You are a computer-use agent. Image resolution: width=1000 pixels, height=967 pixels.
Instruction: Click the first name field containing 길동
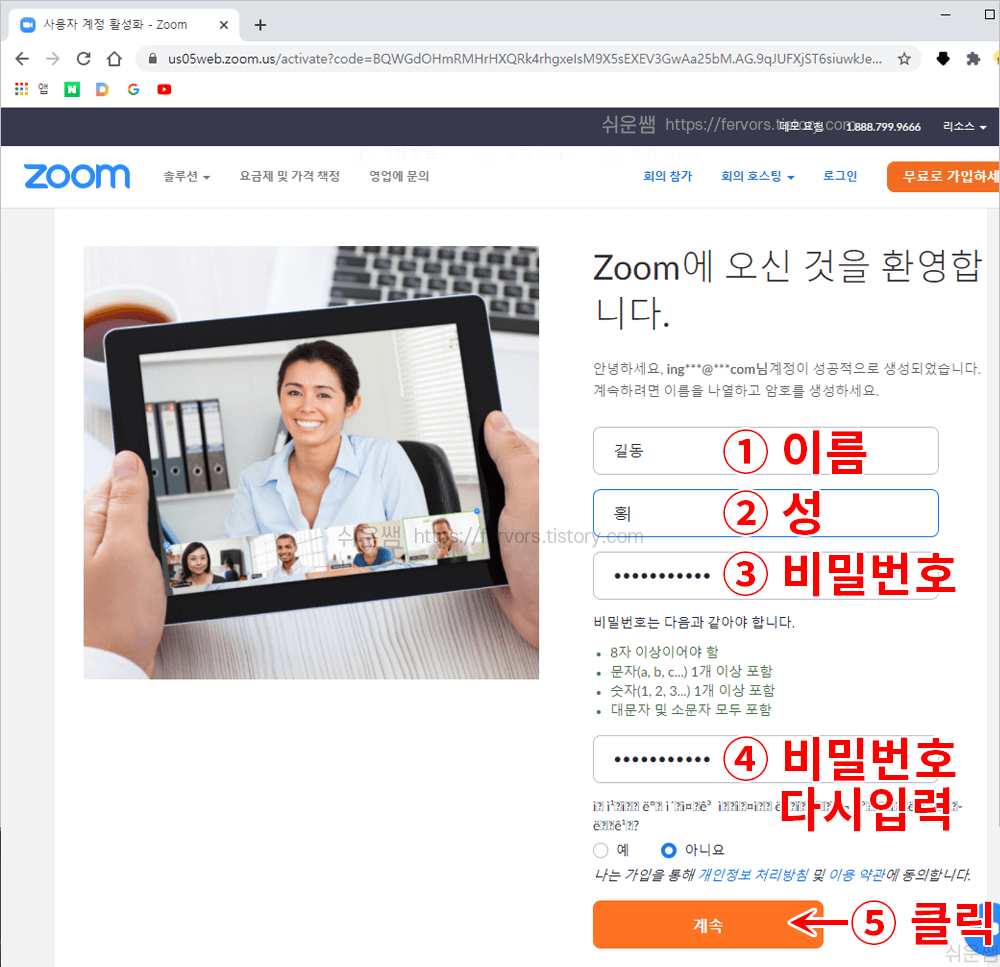pyautogui.click(x=765, y=451)
